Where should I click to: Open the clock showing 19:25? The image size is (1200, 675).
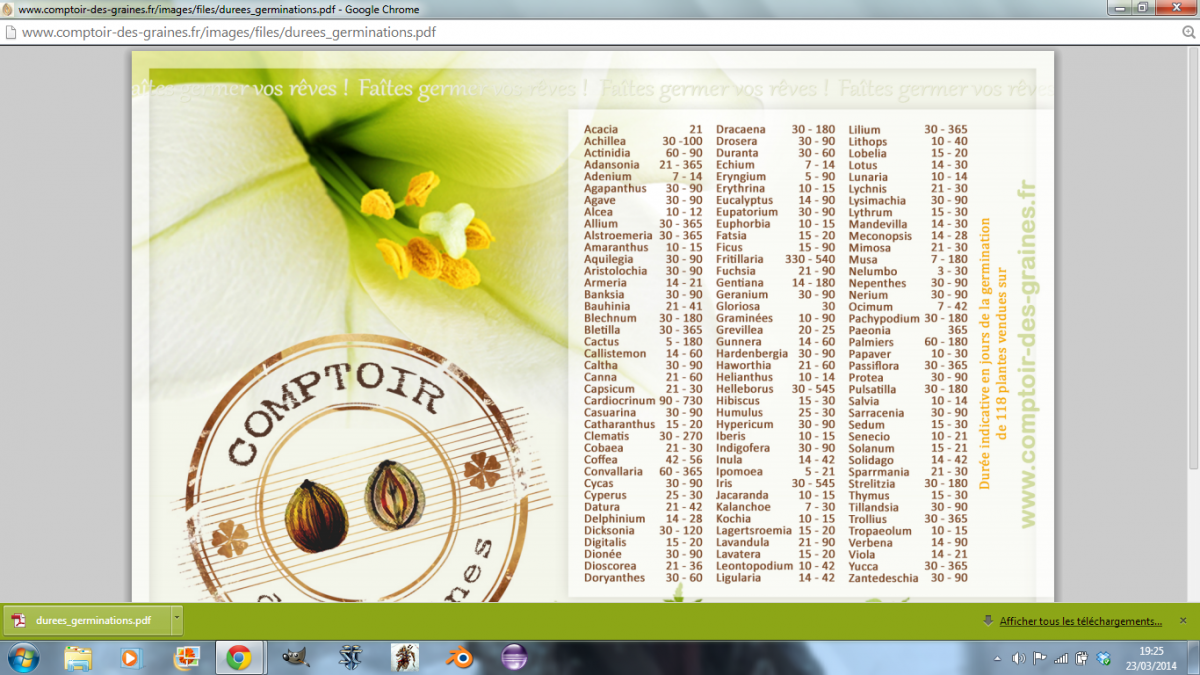click(x=1150, y=657)
